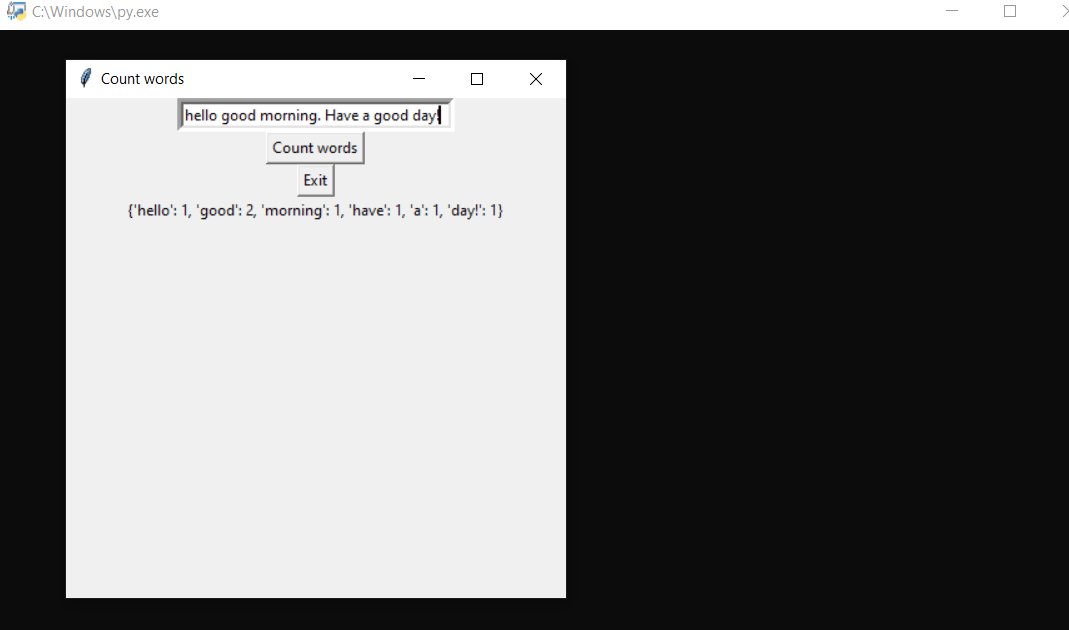Click the Count words title bar label
The width and height of the screenshot is (1069, 630).
point(144,78)
